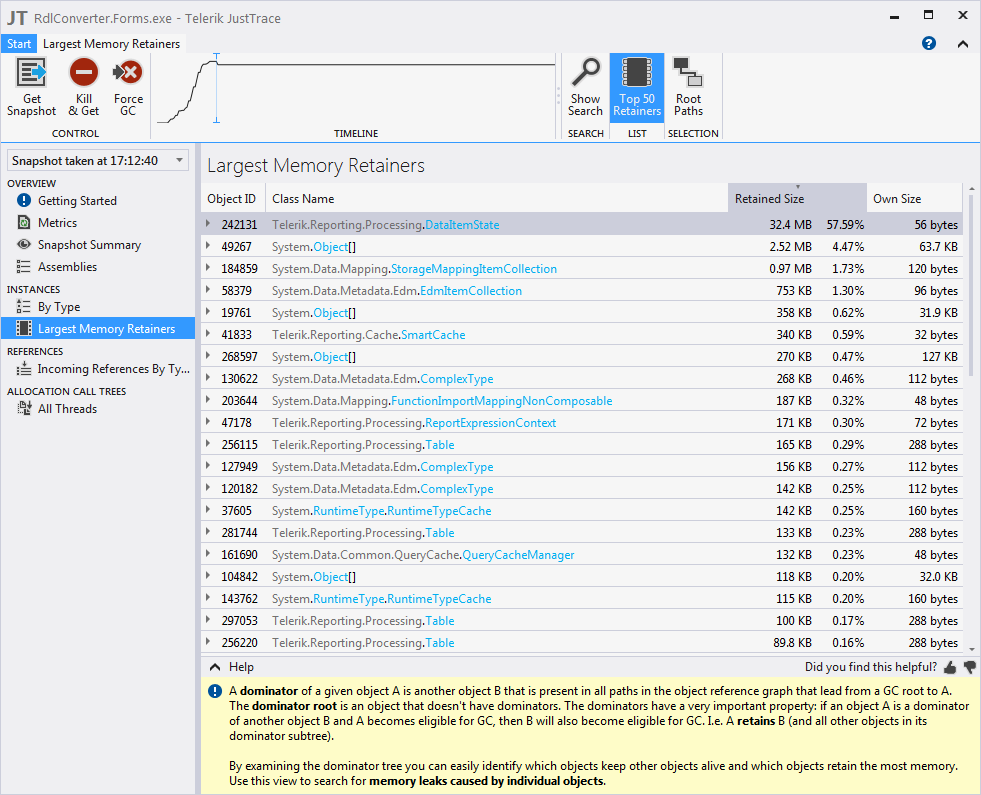Viewport: 981px width, 795px height.
Task: Open the help question mark icon
Action: coord(929,43)
